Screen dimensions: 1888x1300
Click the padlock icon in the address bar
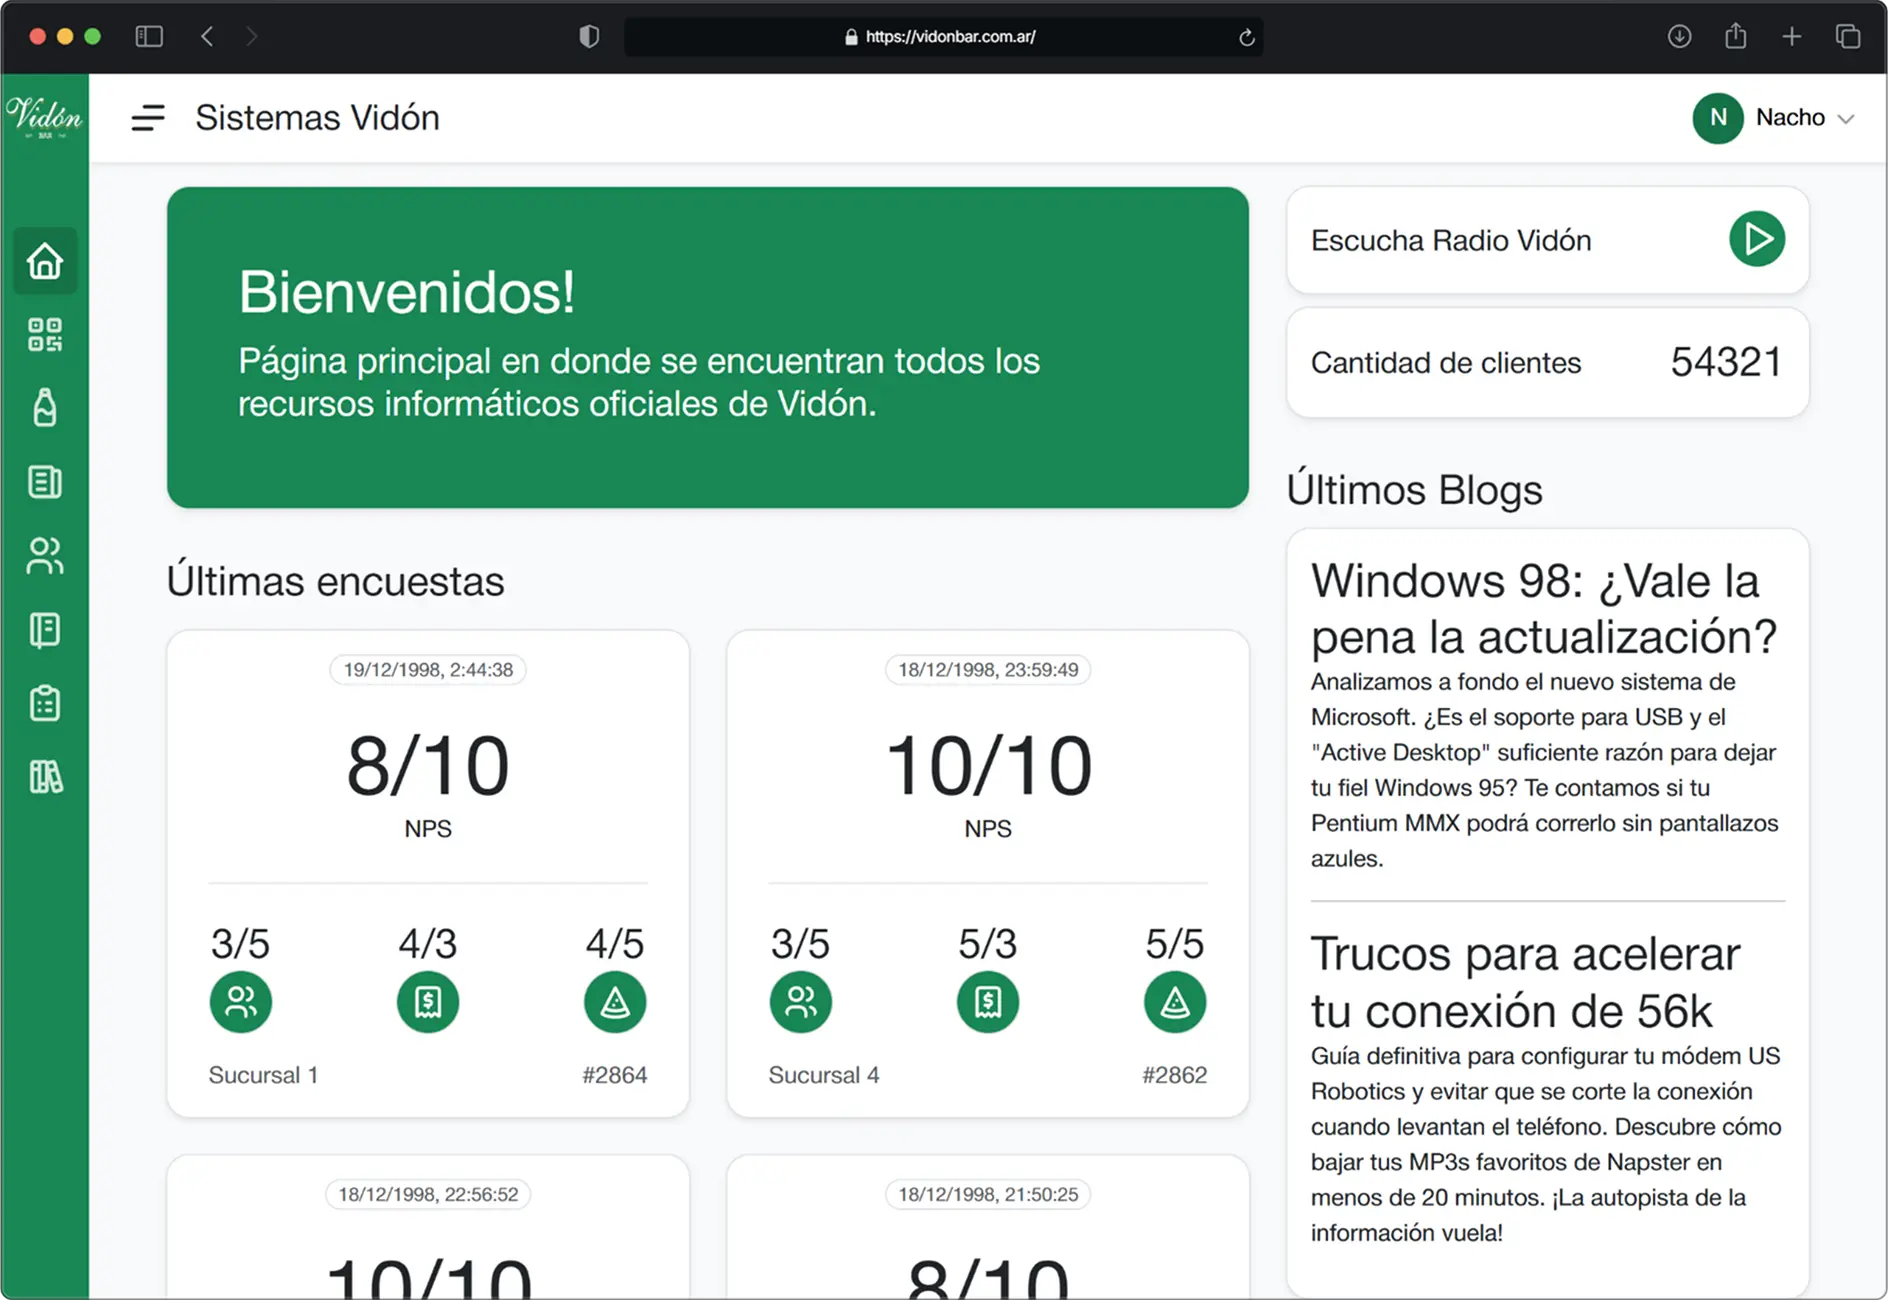(x=851, y=36)
